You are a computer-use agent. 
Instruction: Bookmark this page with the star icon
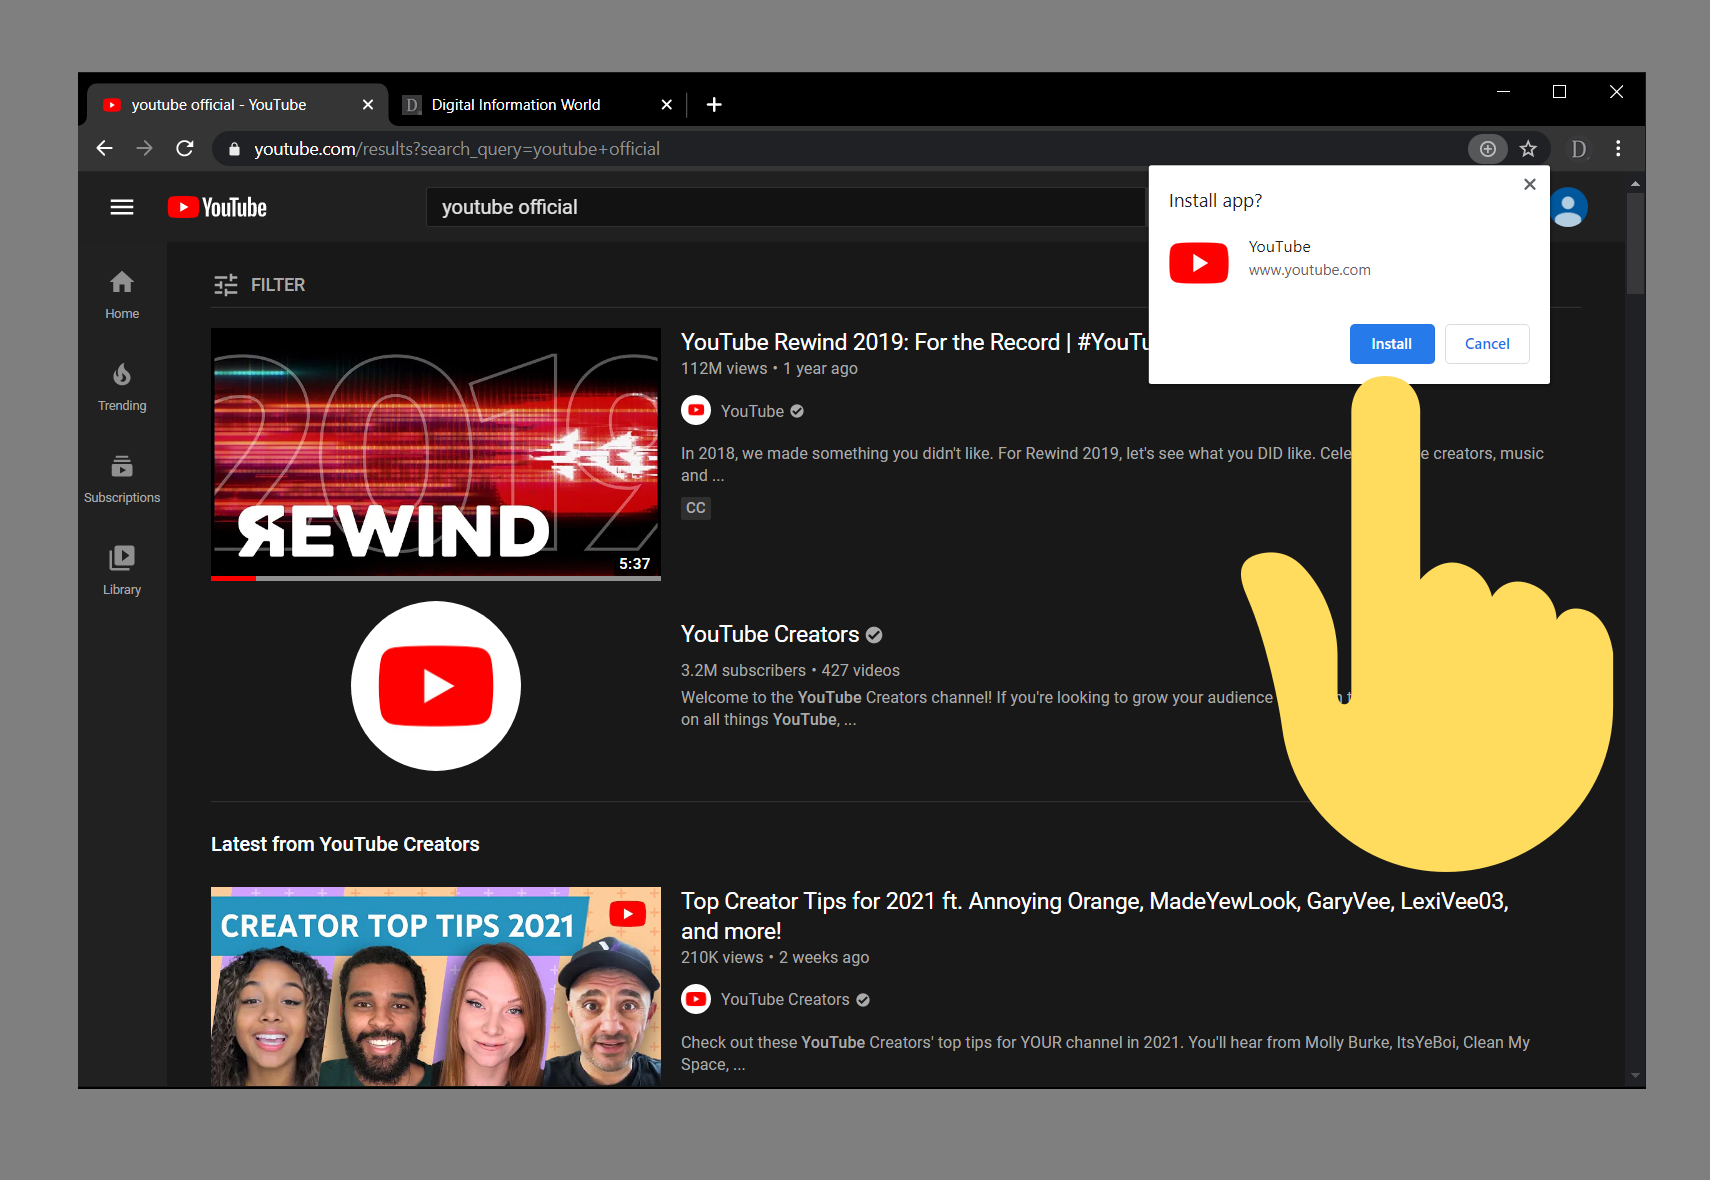(x=1528, y=148)
